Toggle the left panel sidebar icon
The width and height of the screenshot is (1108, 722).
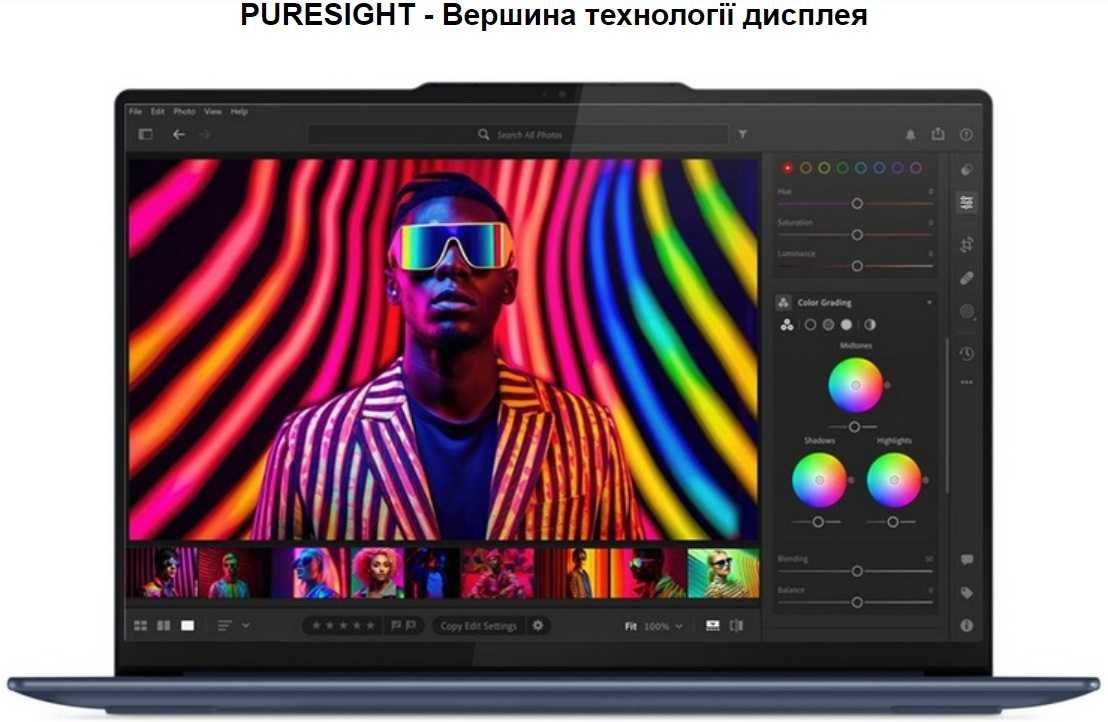pyautogui.click(x=146, y=134)
